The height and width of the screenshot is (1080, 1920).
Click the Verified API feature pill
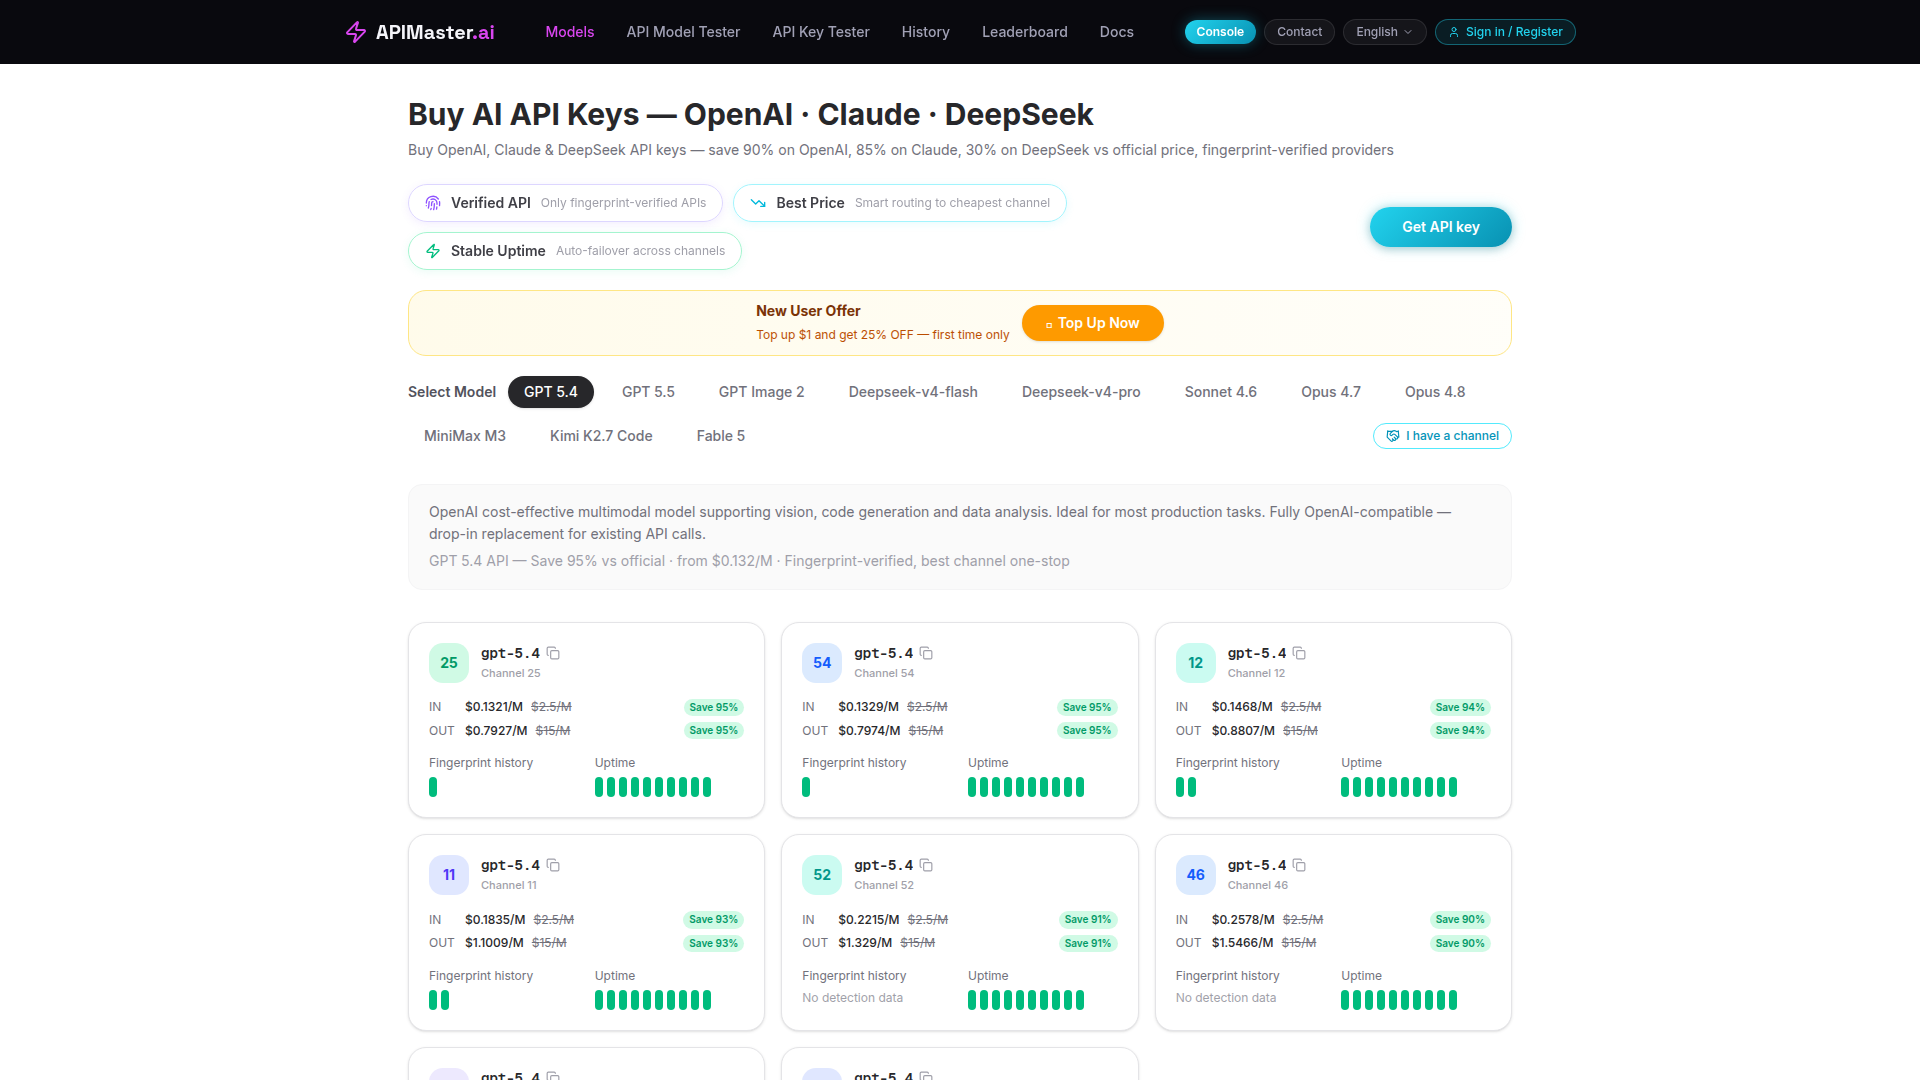coord(565,203)
